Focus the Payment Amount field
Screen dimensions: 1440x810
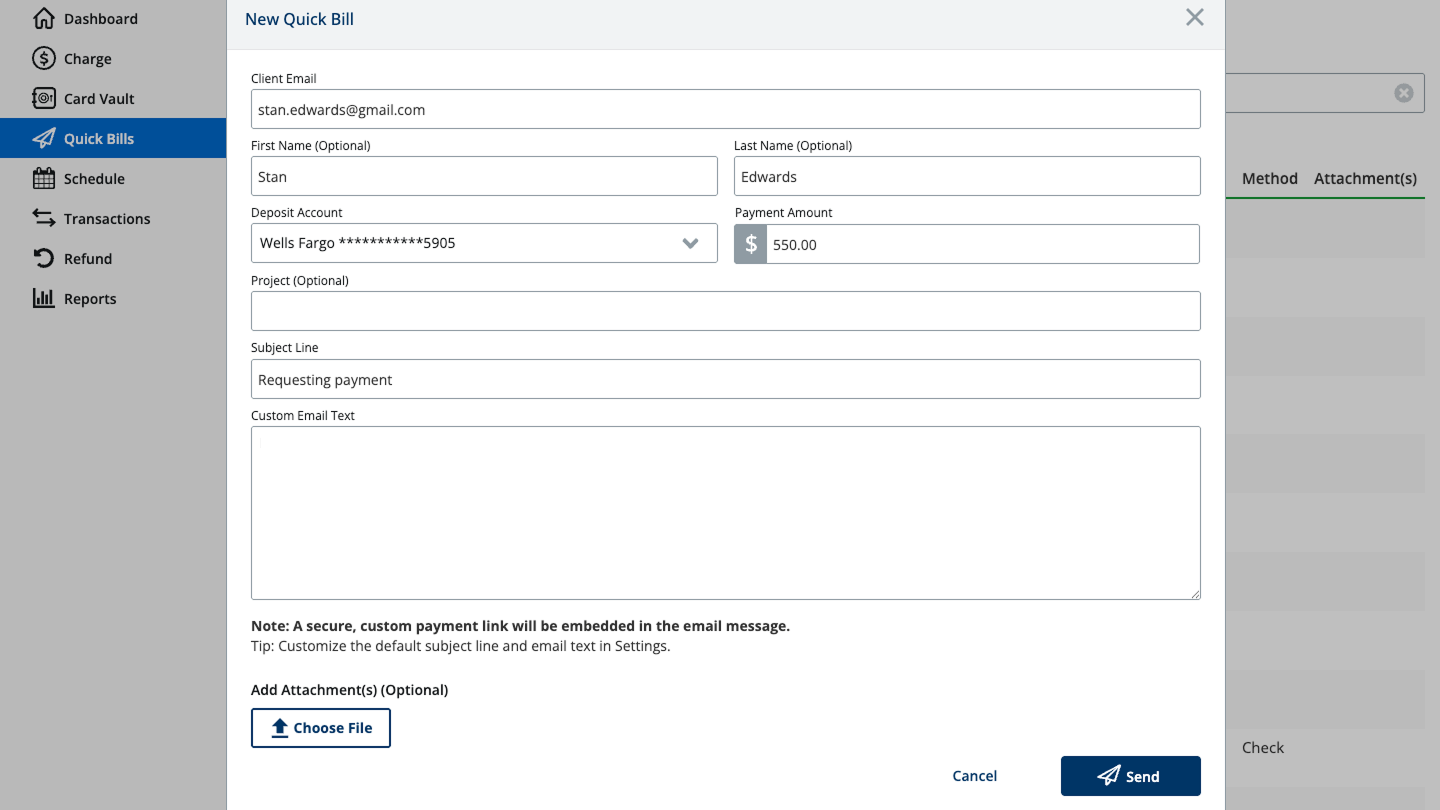tap(982, 244)
